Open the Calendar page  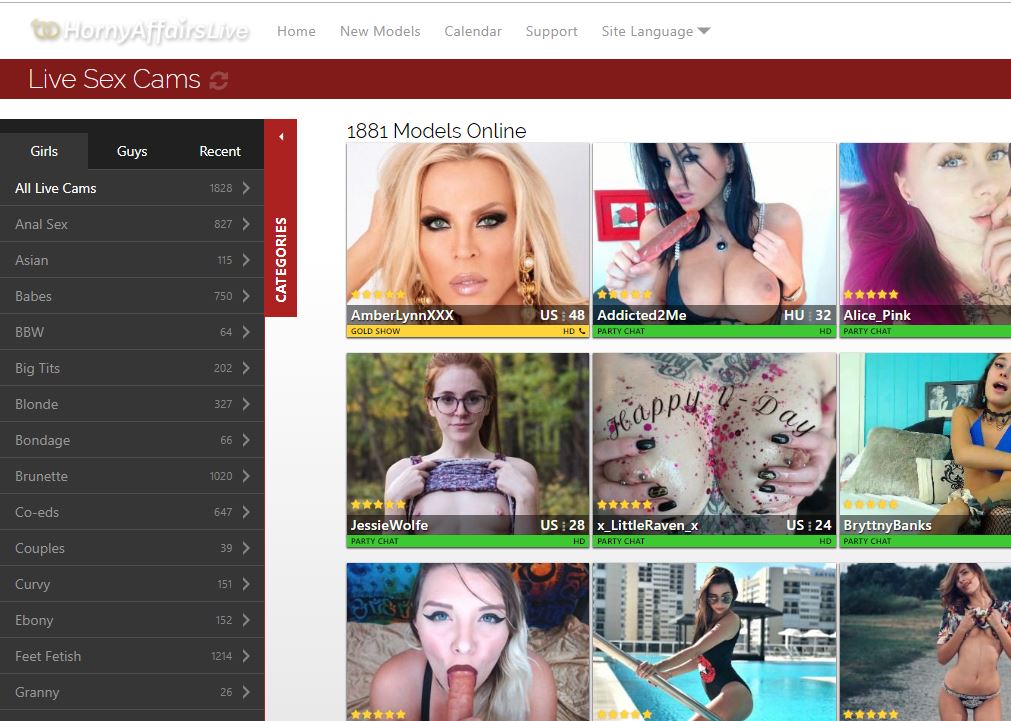[473, 31]
